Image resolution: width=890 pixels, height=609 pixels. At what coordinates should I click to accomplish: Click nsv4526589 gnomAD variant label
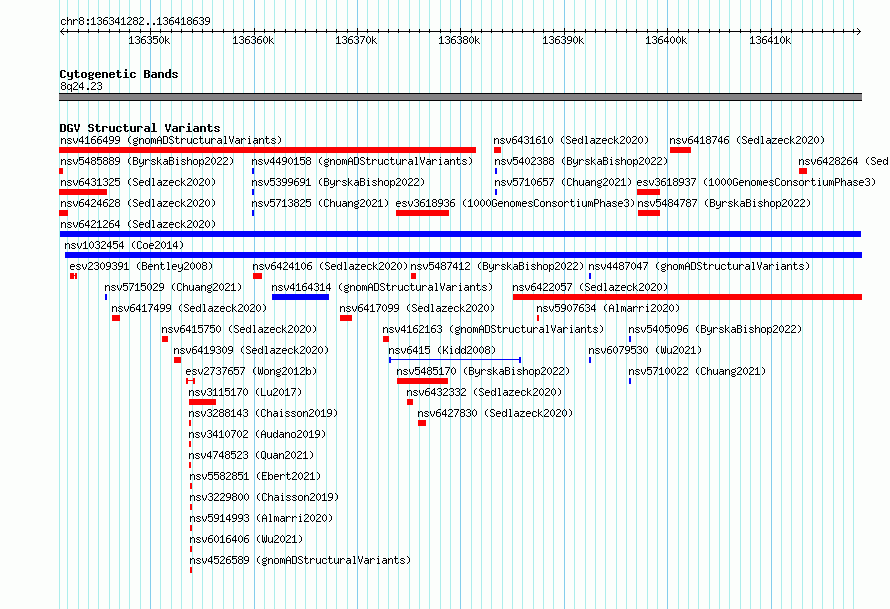(x=300, y=560)
